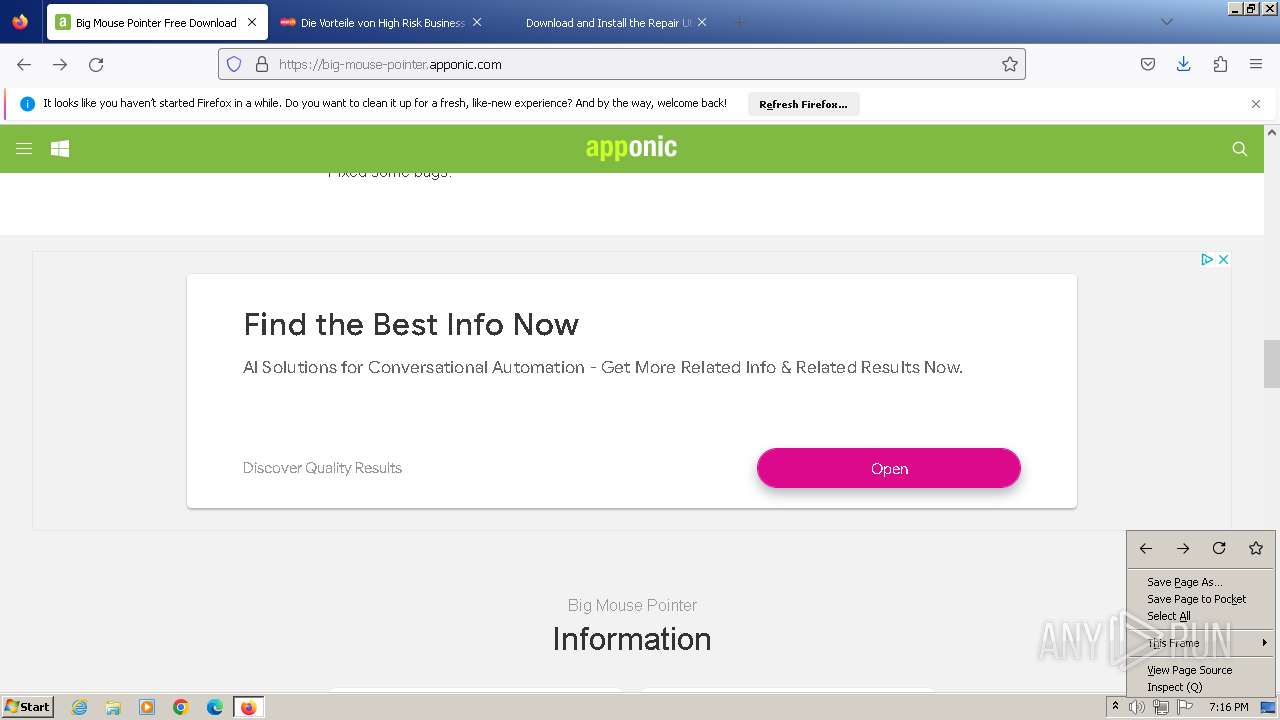Click the Refresh Firefox... button
Screen dimensions: 1280x720
coord(803,104)
